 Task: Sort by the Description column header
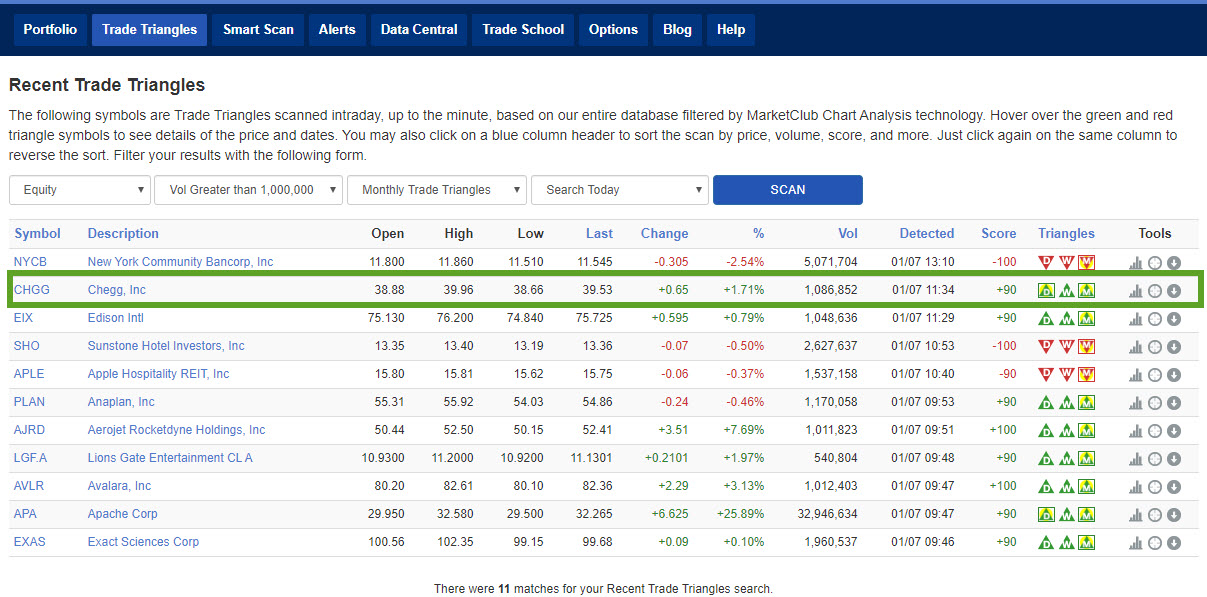tap(123, 233)
